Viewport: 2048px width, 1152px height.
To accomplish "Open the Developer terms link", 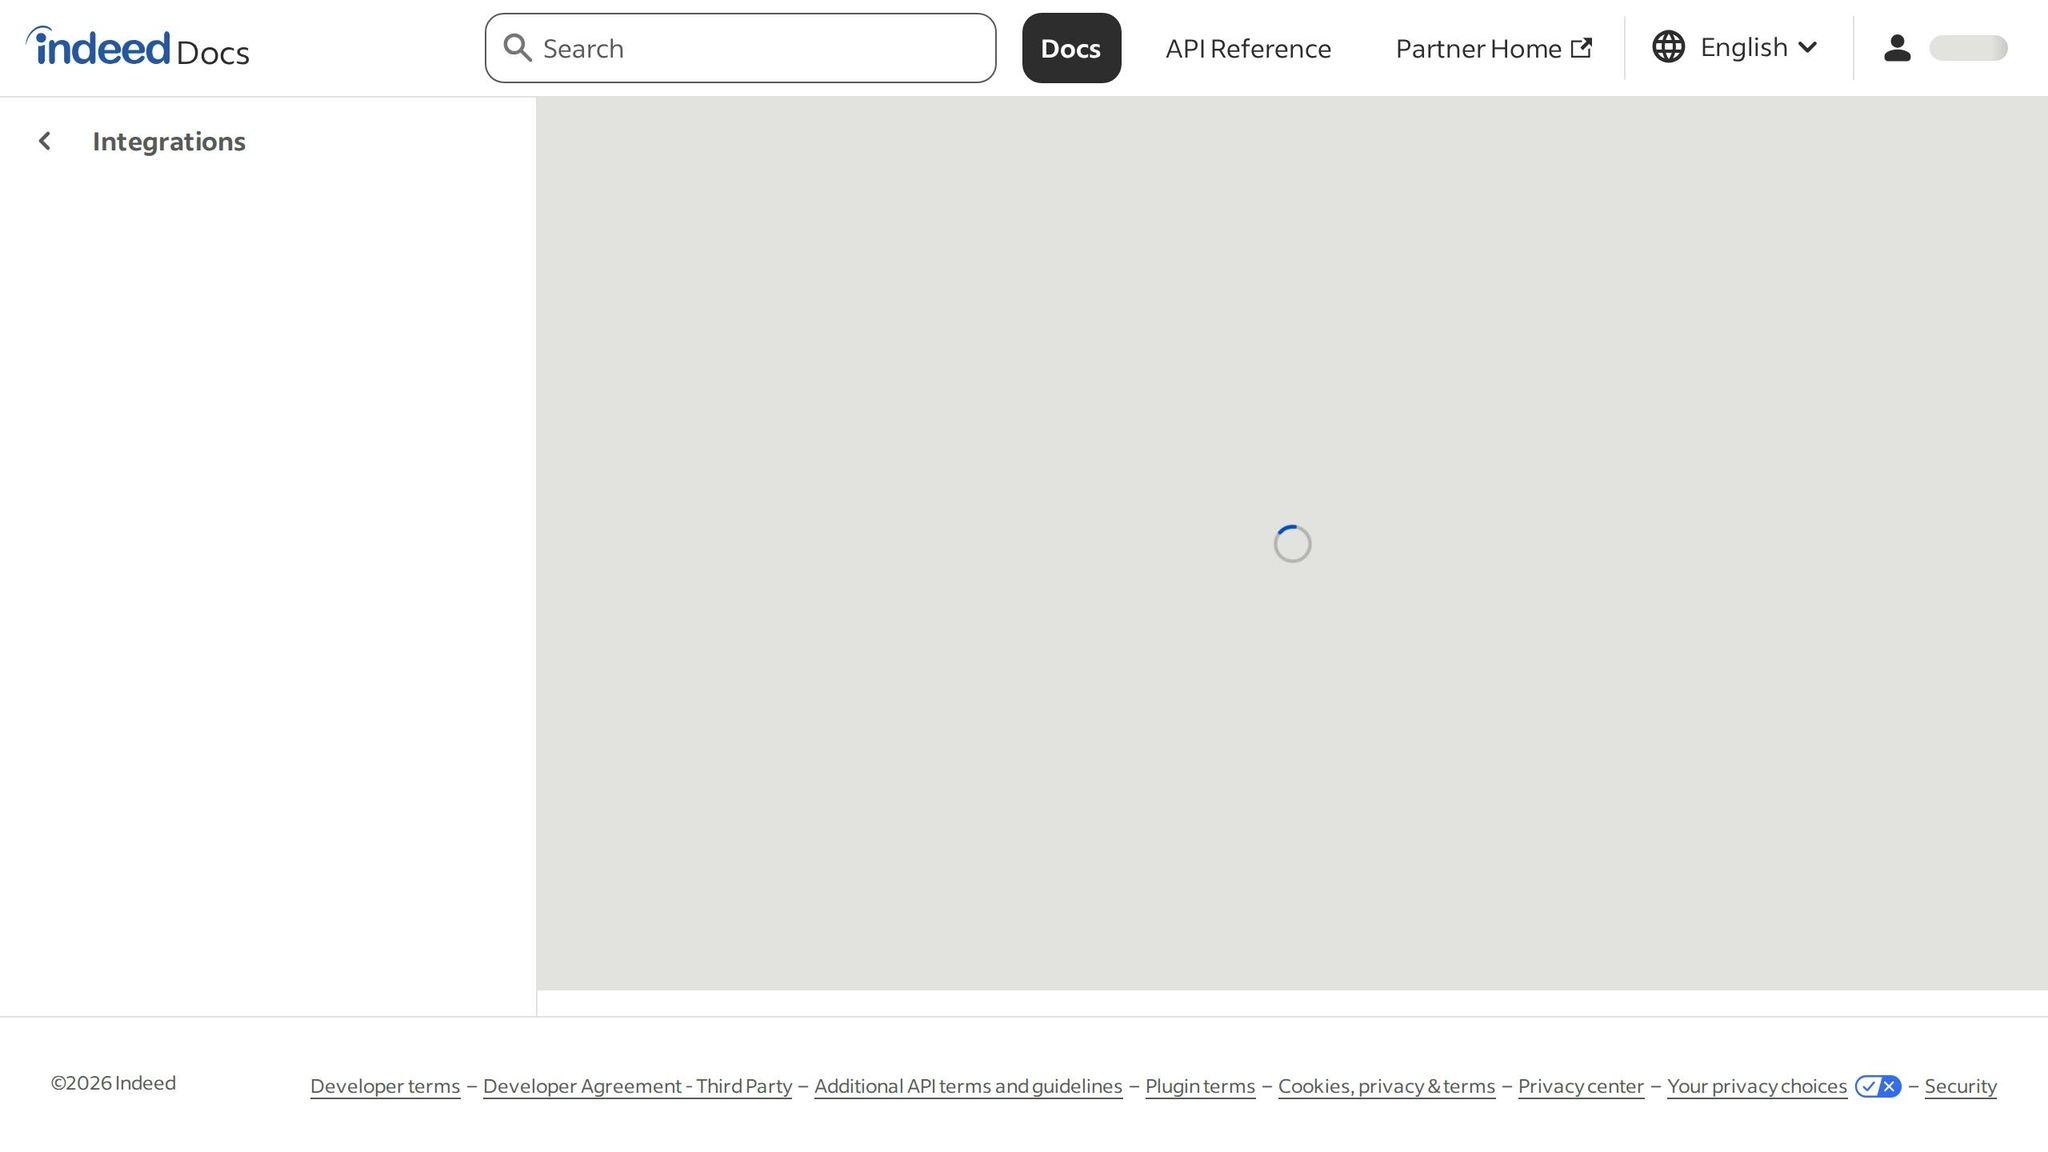I will click(385, 1086).
